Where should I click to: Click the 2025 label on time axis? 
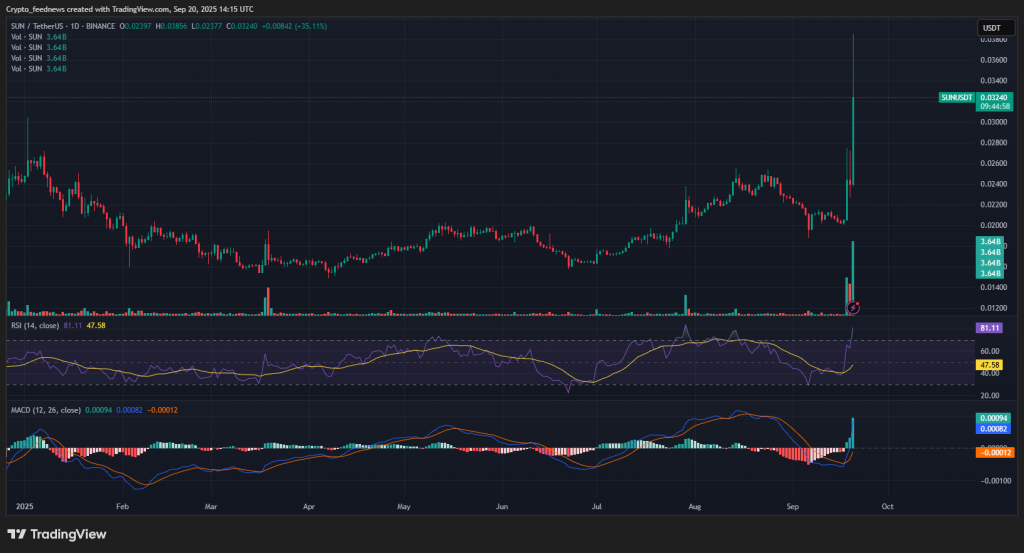(25, 507)
